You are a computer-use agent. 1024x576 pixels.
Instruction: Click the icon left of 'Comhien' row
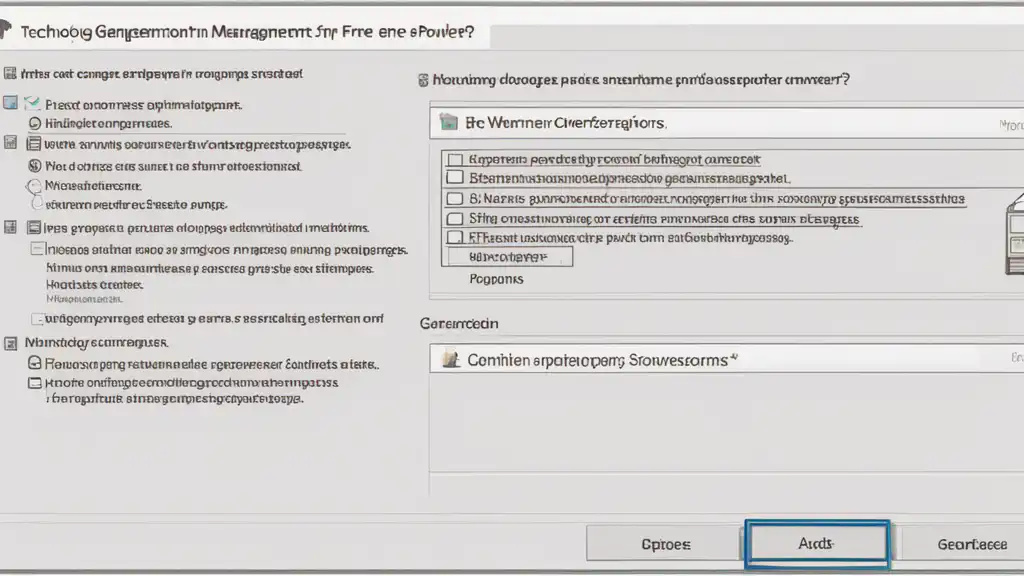[450, 360]
